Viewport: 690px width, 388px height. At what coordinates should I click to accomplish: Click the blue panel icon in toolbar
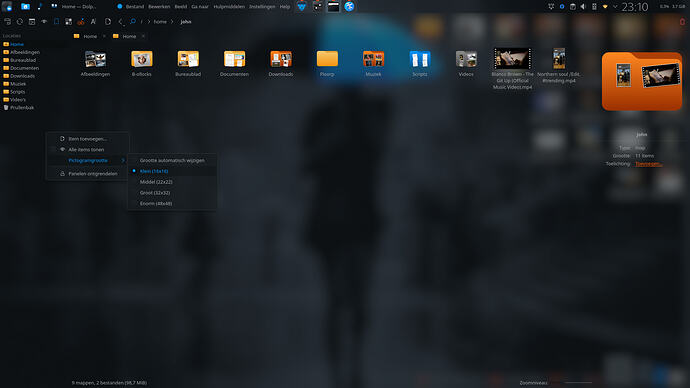pyautogui.click(x=56, y=21)
